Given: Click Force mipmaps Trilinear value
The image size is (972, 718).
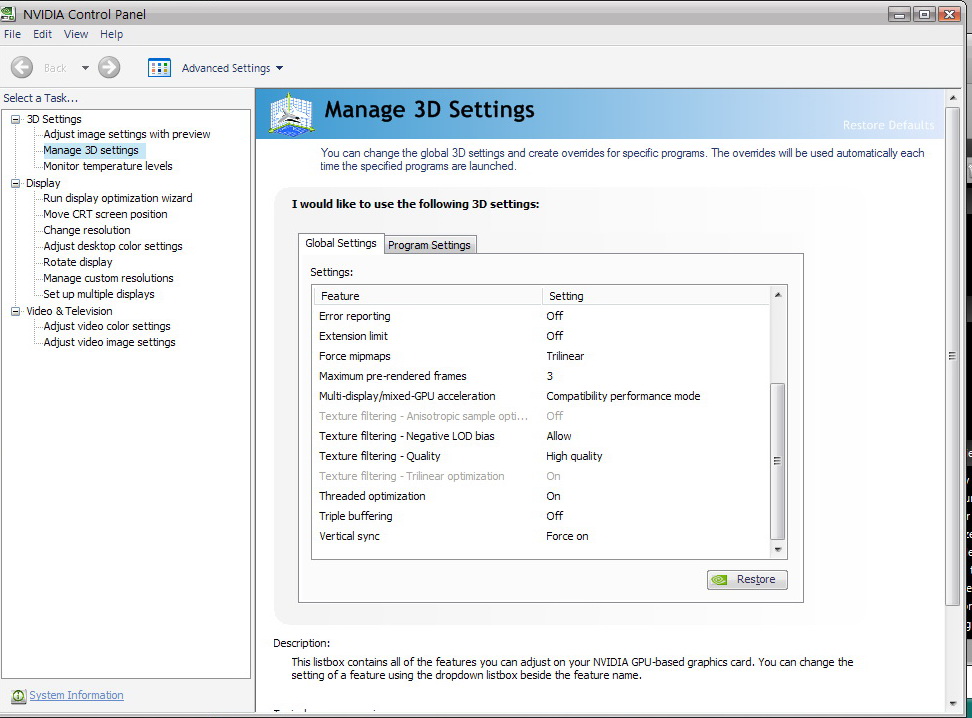Looking at the screenshot, I should tap(565, 356).
